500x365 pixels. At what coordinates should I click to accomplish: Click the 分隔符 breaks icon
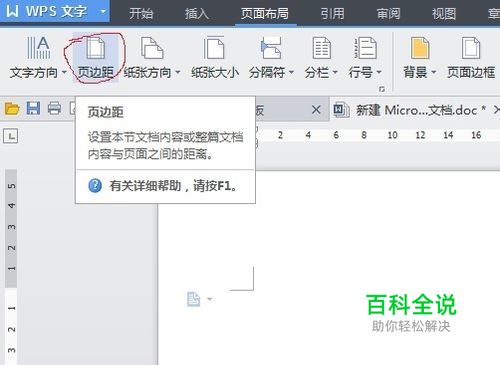click(x=271, y=48)
